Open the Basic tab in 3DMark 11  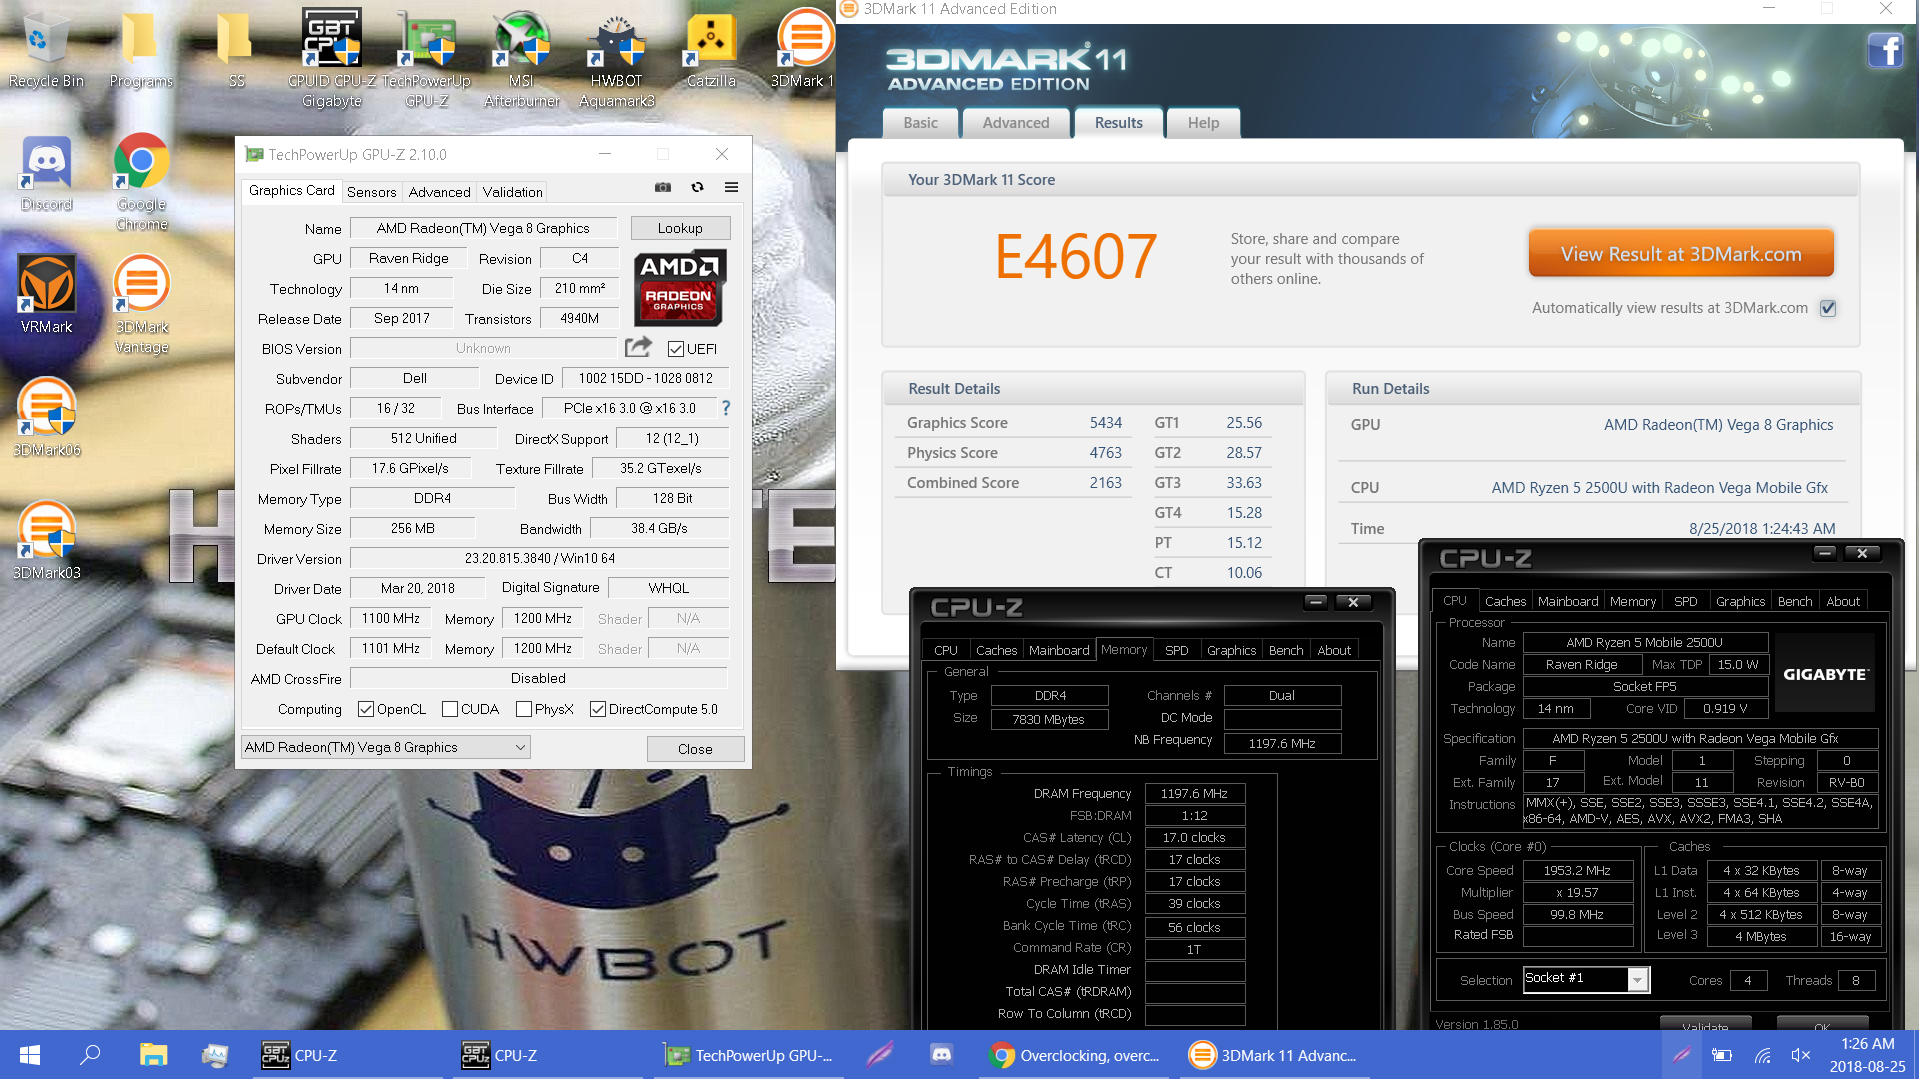click(x=920, y=123)
